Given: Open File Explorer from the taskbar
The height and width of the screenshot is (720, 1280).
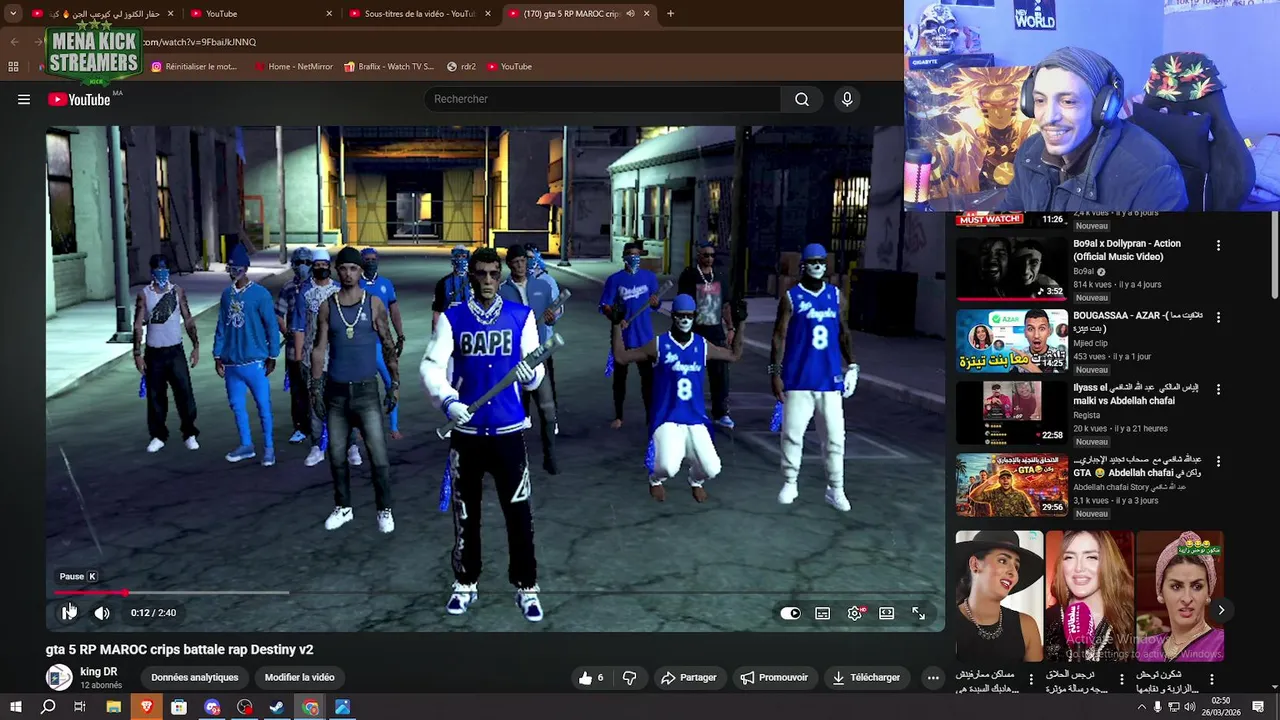Looking at the screenshot, I should coord(113,707).
